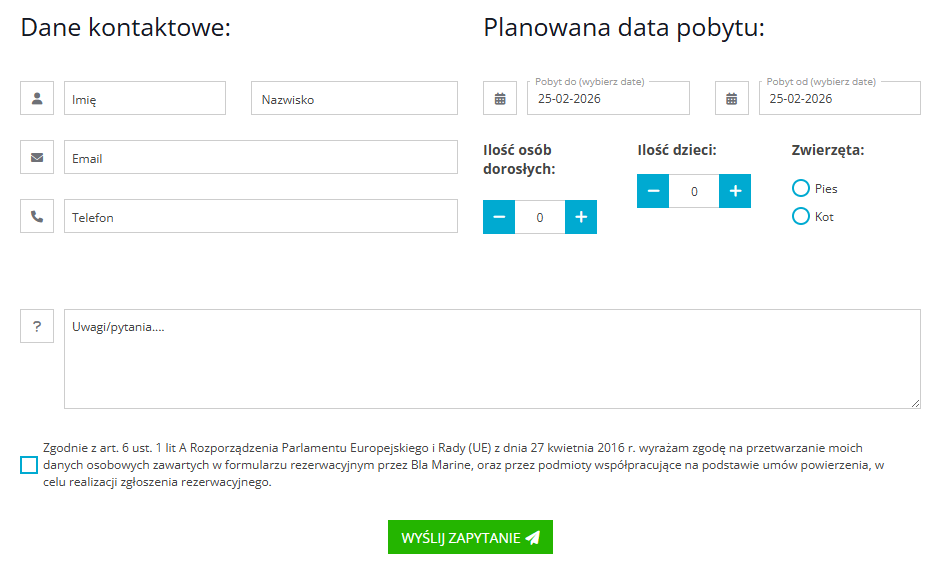Increase the number of adults with plus

tap(581, 217)
